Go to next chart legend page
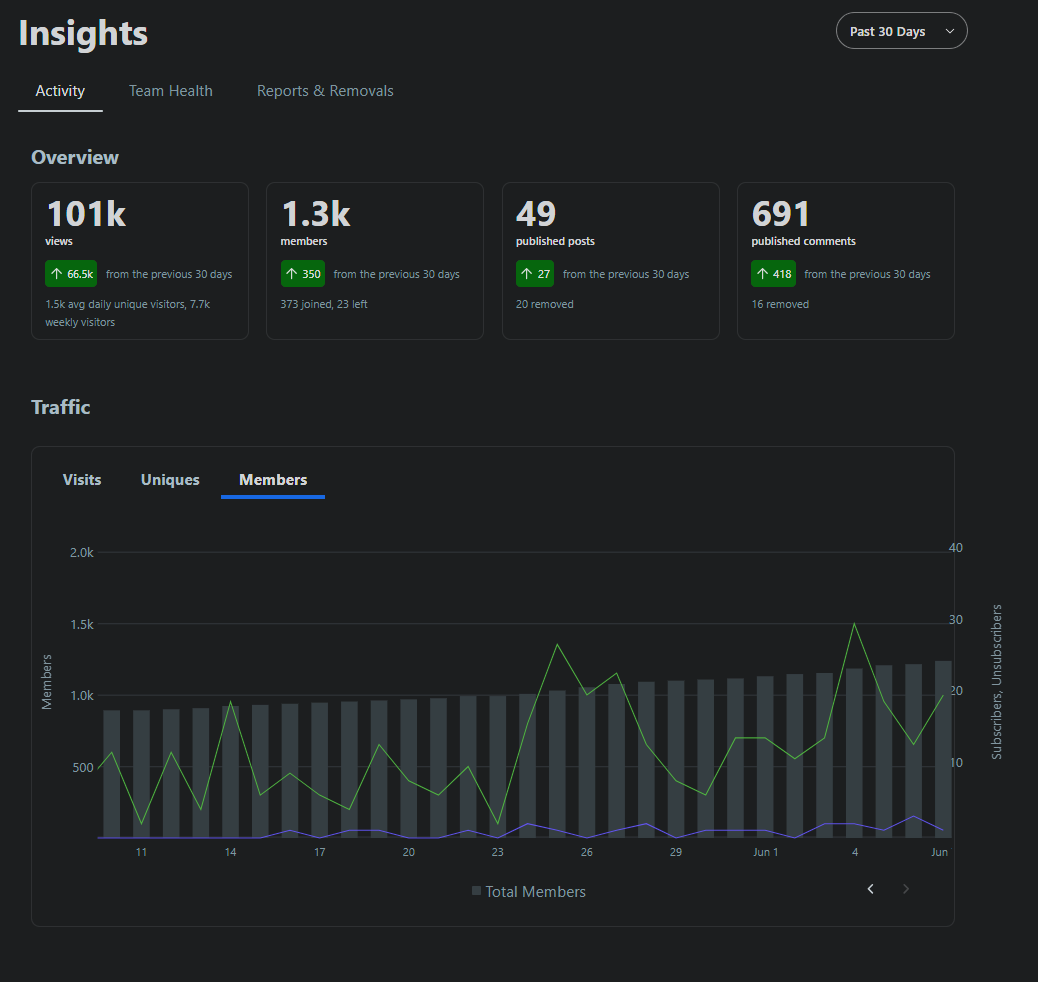 [x=906, y=889]
